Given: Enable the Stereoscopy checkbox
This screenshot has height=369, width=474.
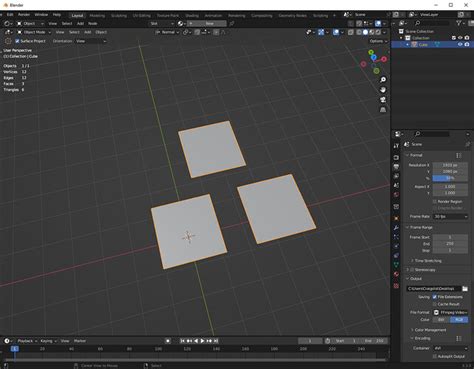Looking at the screenshot, I should pos(412,270).
